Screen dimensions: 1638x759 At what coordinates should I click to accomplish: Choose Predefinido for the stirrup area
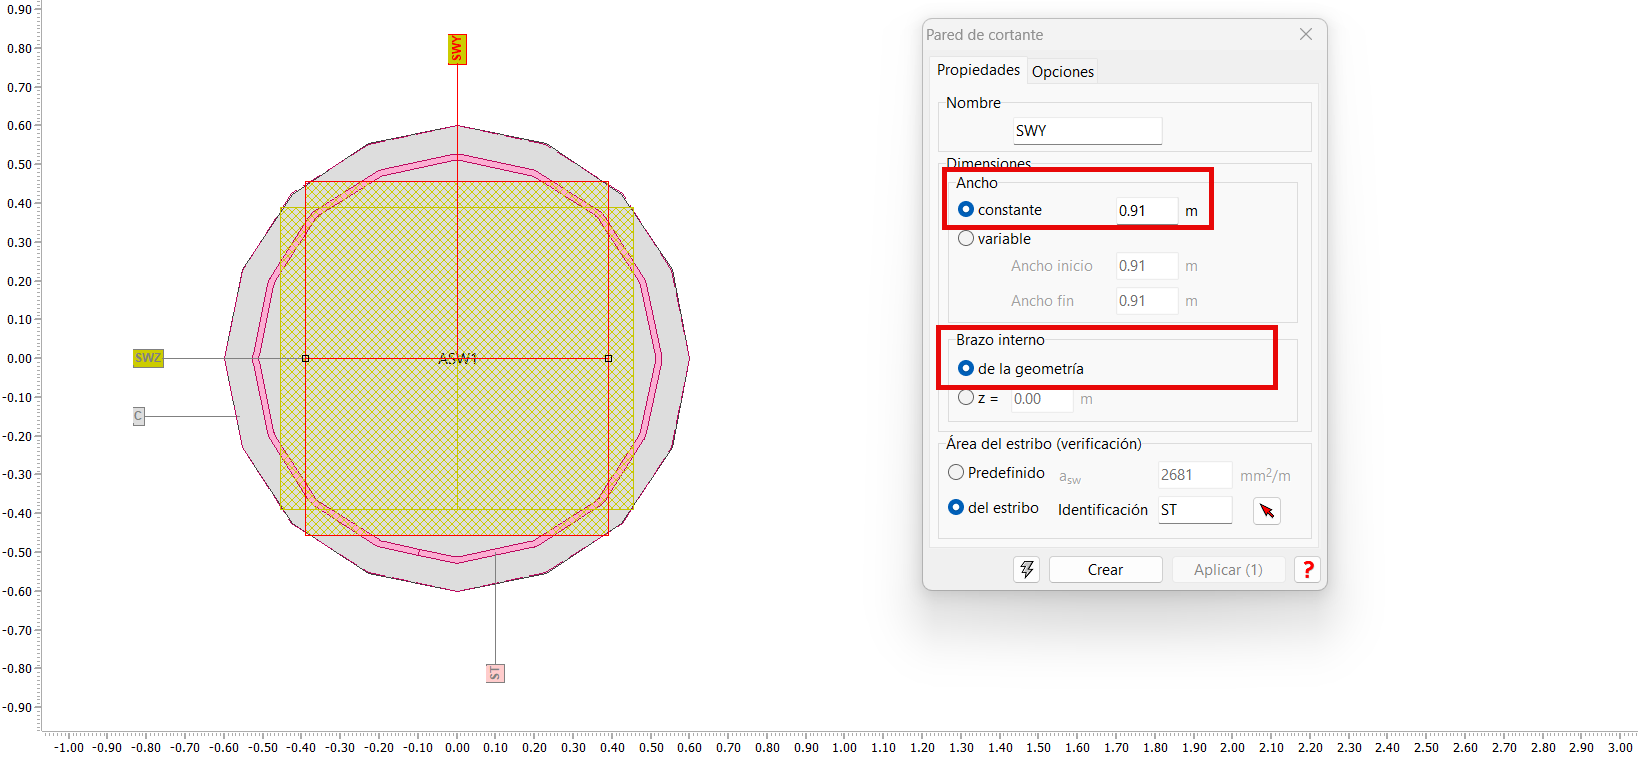point(956,473)
